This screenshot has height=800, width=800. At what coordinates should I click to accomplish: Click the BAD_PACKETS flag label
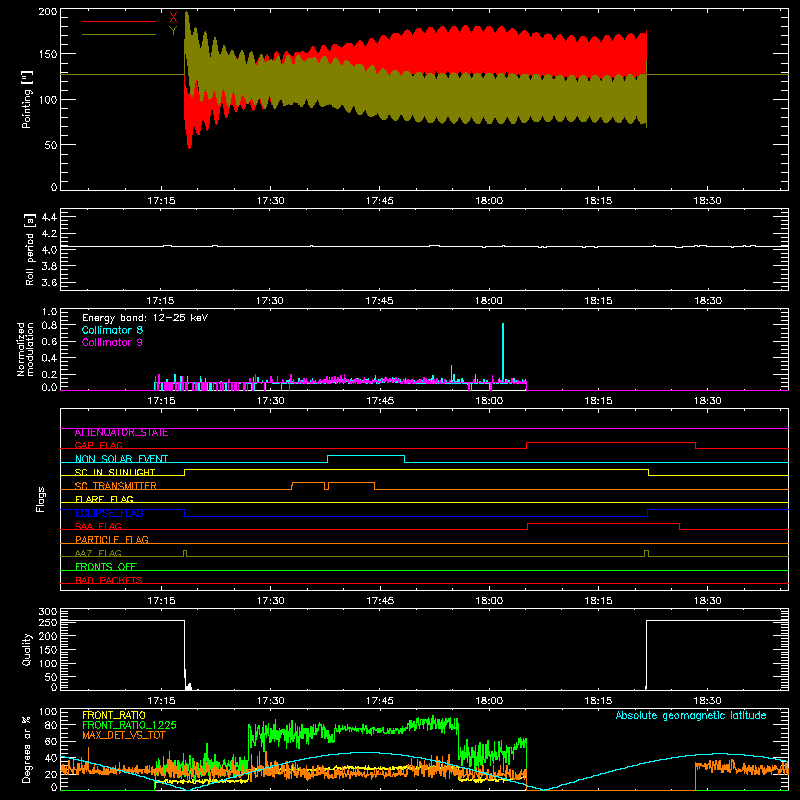click(x=109, y=580)
